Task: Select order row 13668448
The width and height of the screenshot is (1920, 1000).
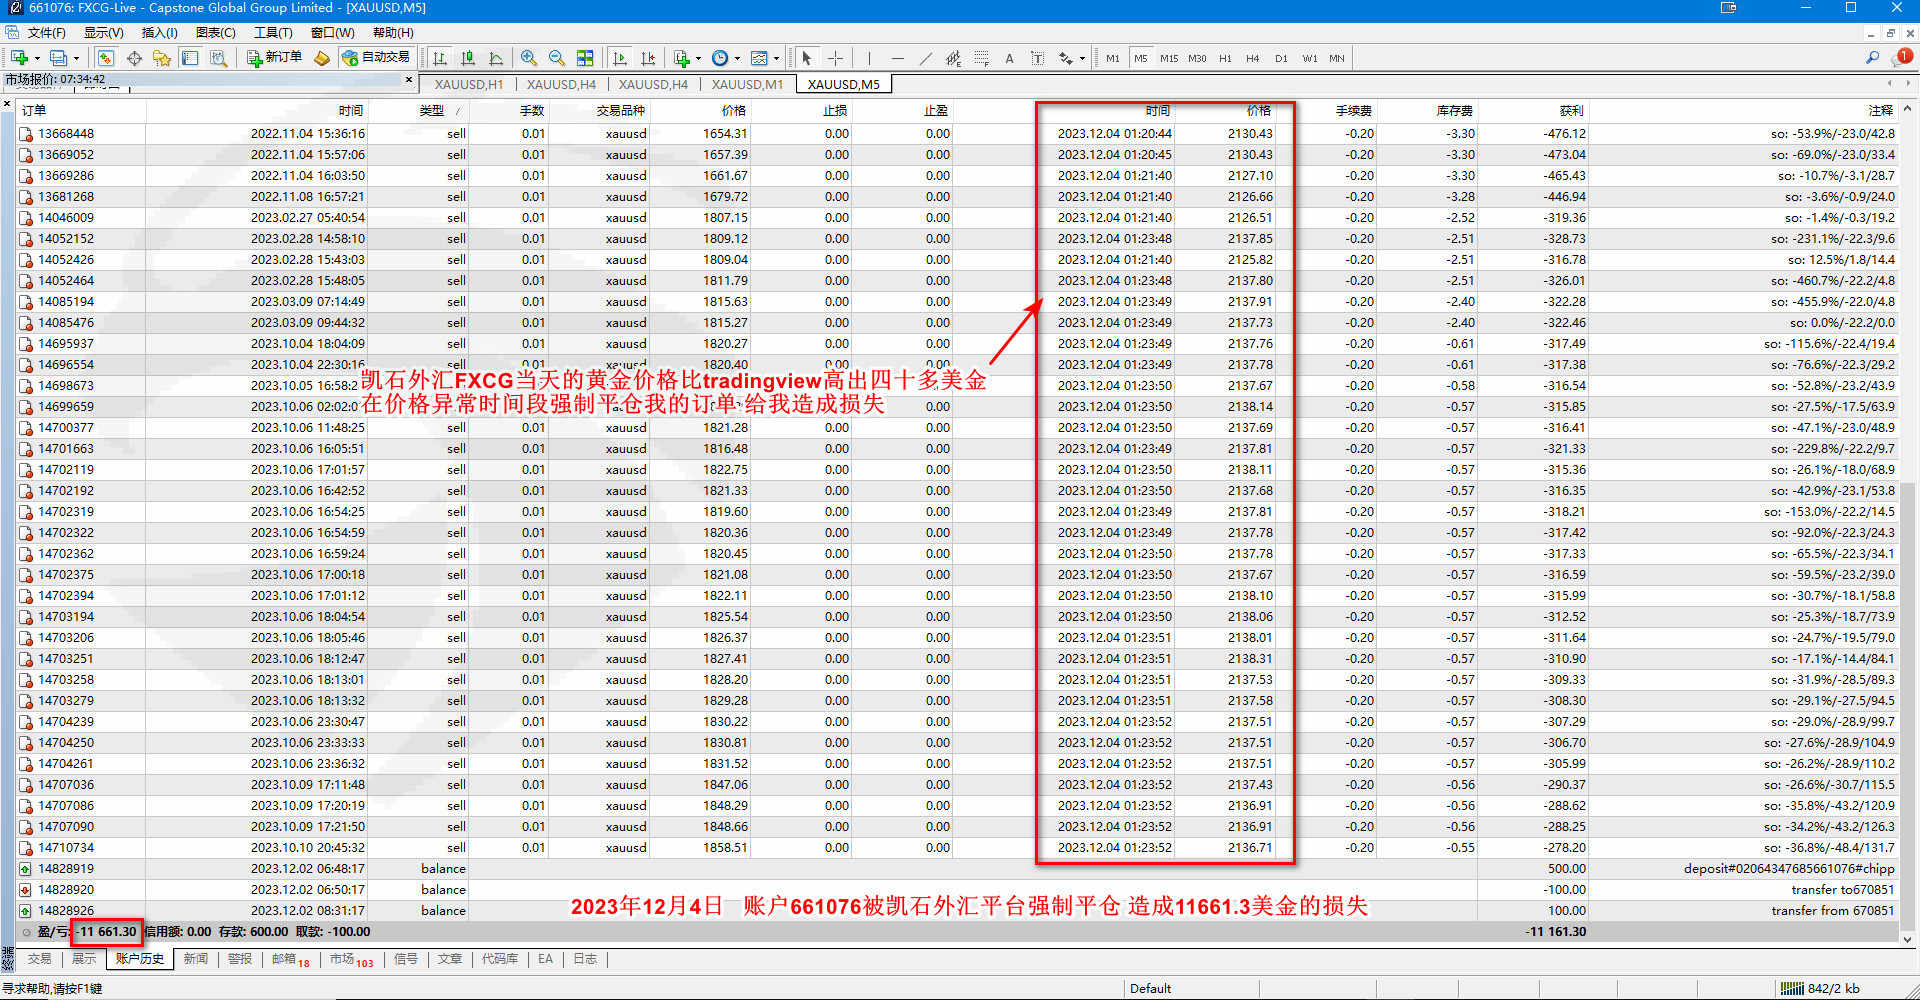Action: coord(958,133)
